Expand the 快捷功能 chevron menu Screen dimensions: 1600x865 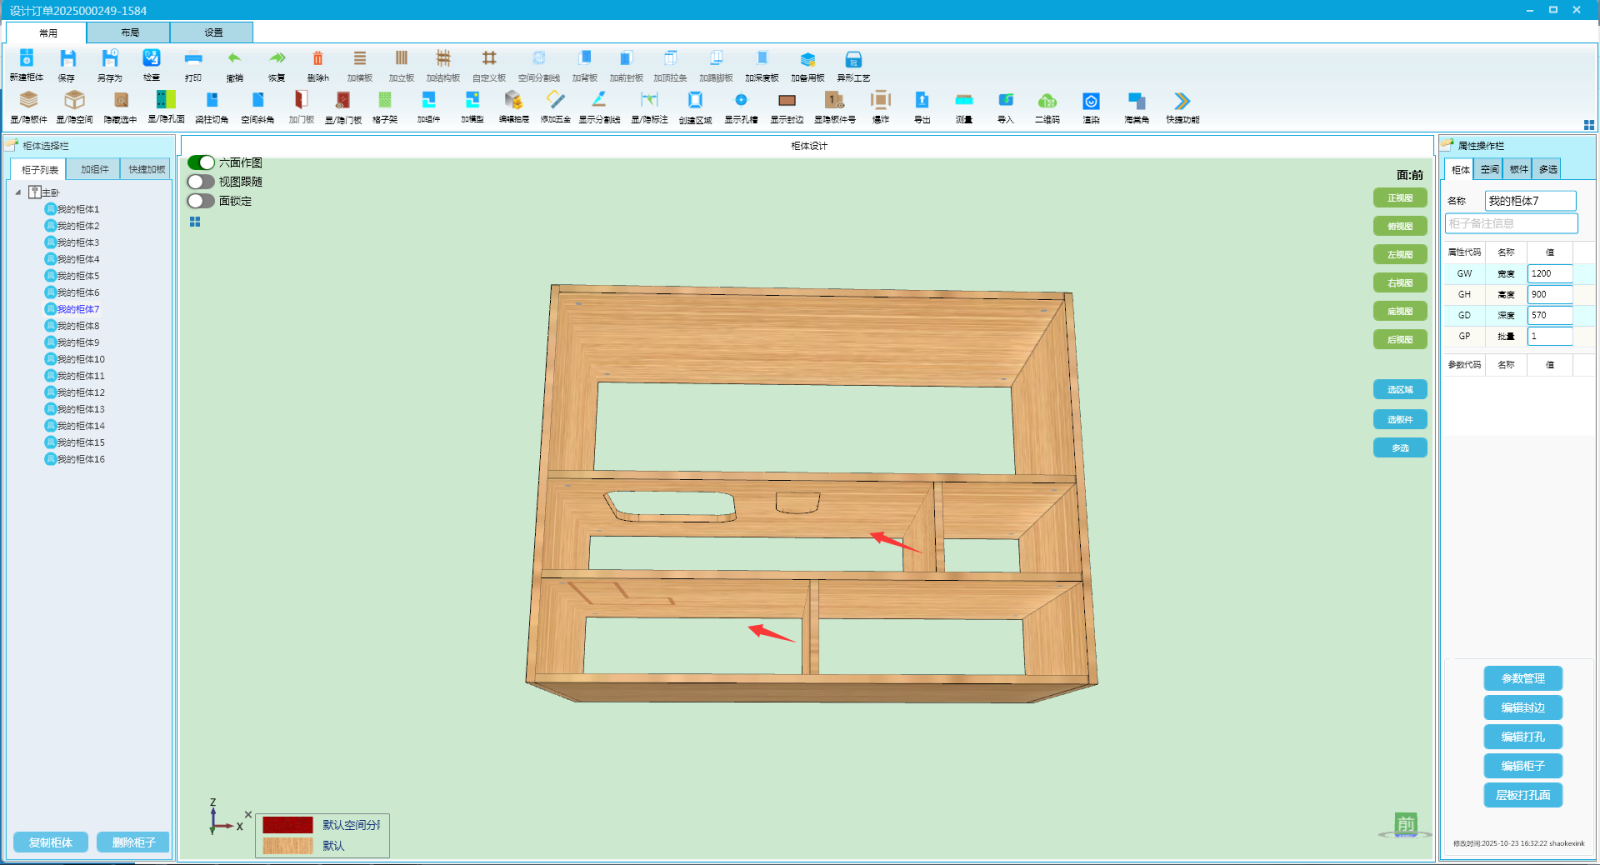[1182, 101]
